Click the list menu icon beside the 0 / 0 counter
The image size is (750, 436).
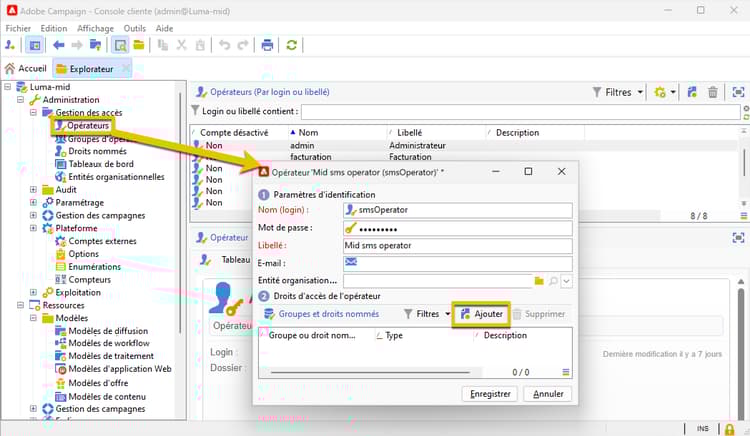(565, 372)
